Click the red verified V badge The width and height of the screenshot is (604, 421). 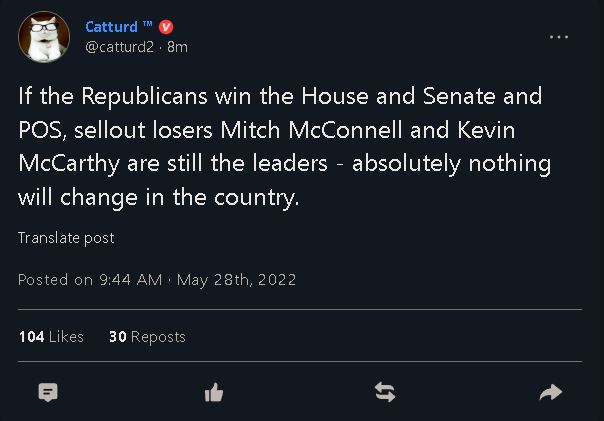click(x=166, y=27)
